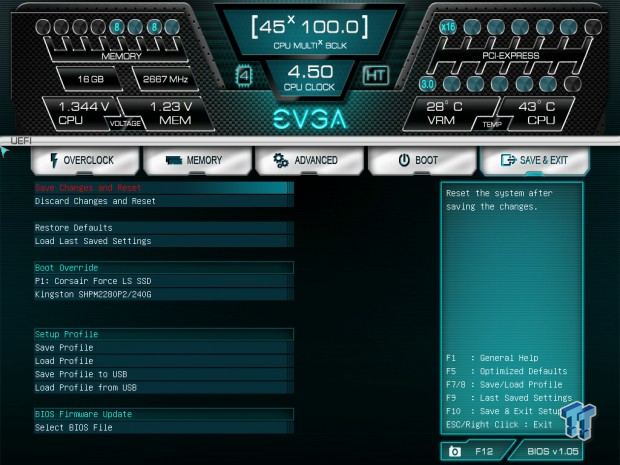Screen dimensions: 620x465
Task: Click the EVGA logo
Action: tap(310, 119)
